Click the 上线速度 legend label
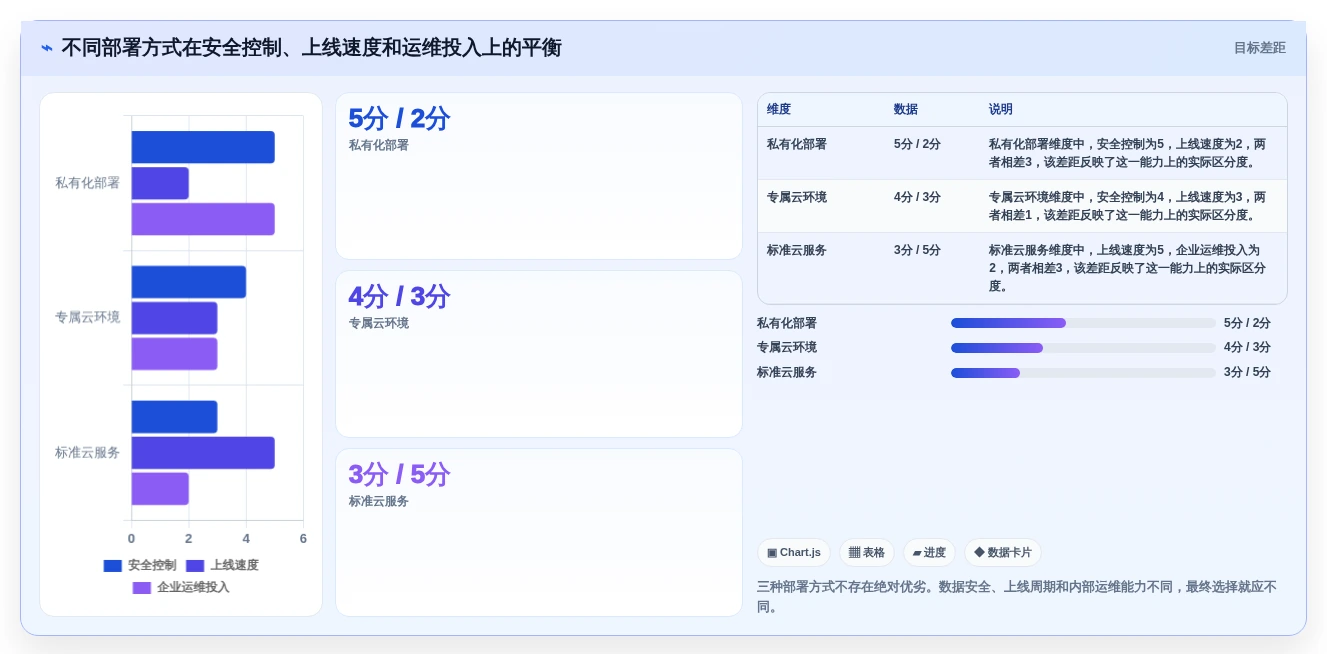The width and height of the screenshot is (1327, 654). [x=234, y=566]
